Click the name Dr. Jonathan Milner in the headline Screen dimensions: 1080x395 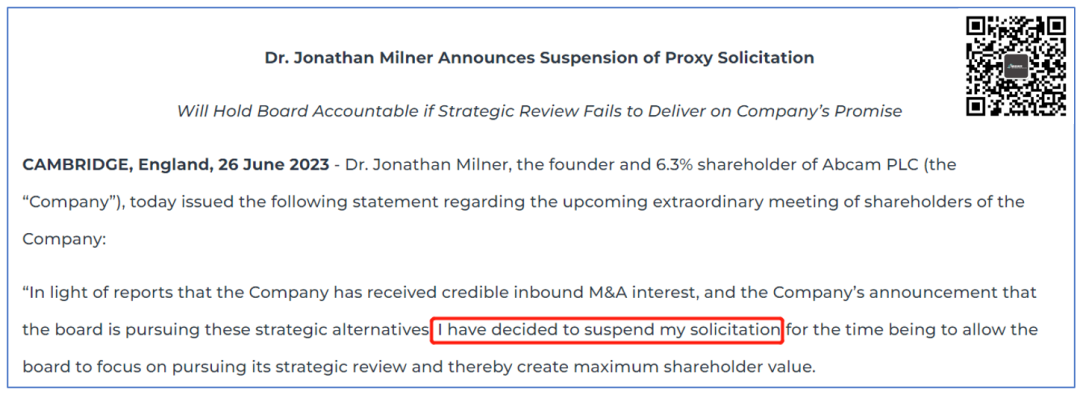point(349,58)
